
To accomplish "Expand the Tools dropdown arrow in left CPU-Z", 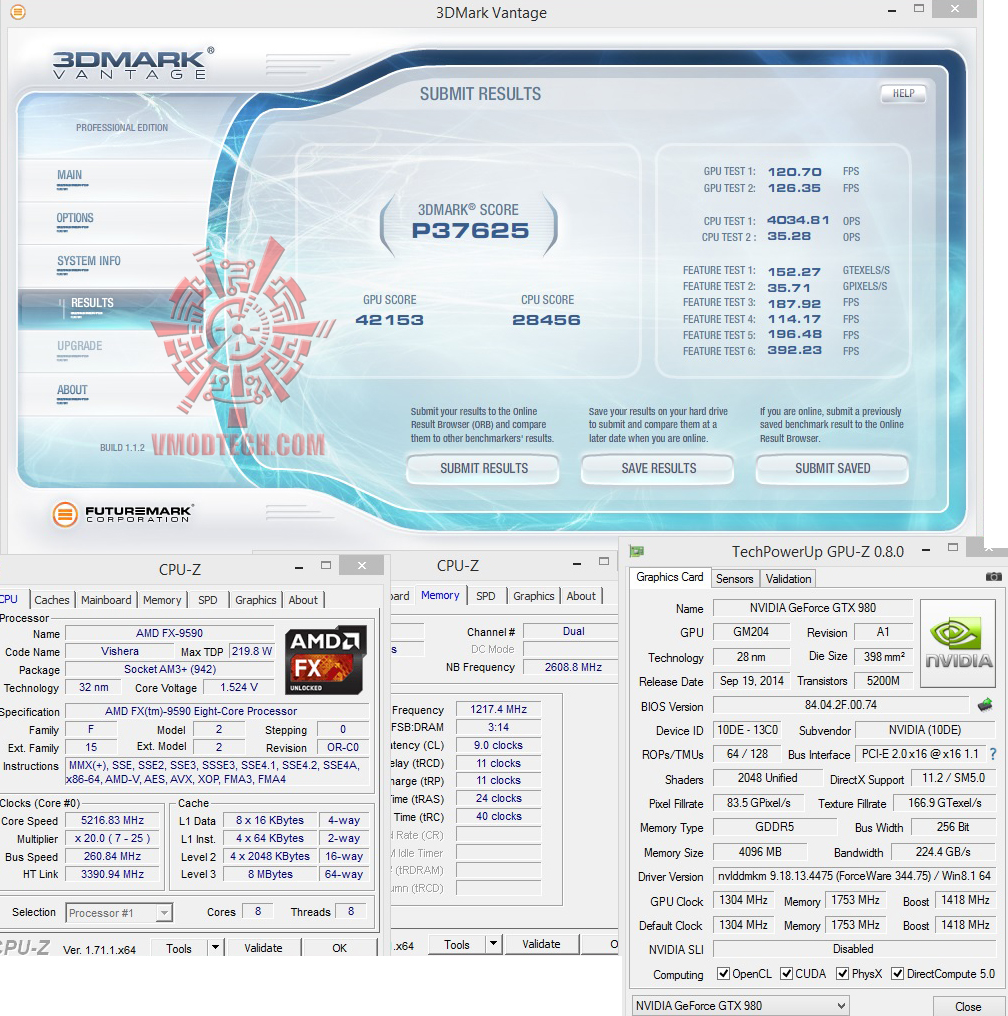I will pos(215,947).
